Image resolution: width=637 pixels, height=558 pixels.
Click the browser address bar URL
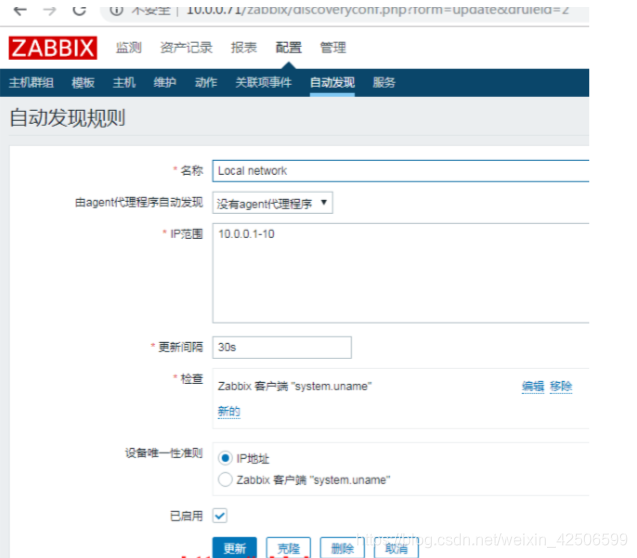click(377, 10)
